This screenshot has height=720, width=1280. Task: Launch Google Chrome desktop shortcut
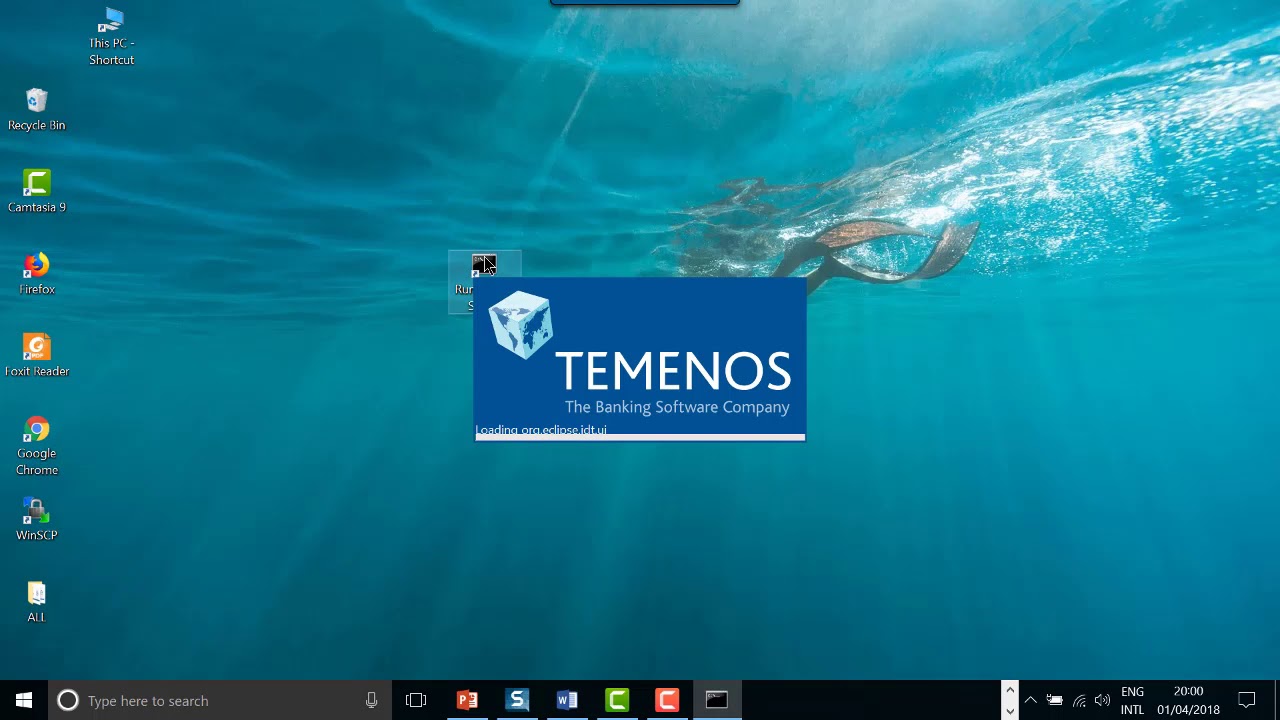pyautogui.click(x=37, y=446)
